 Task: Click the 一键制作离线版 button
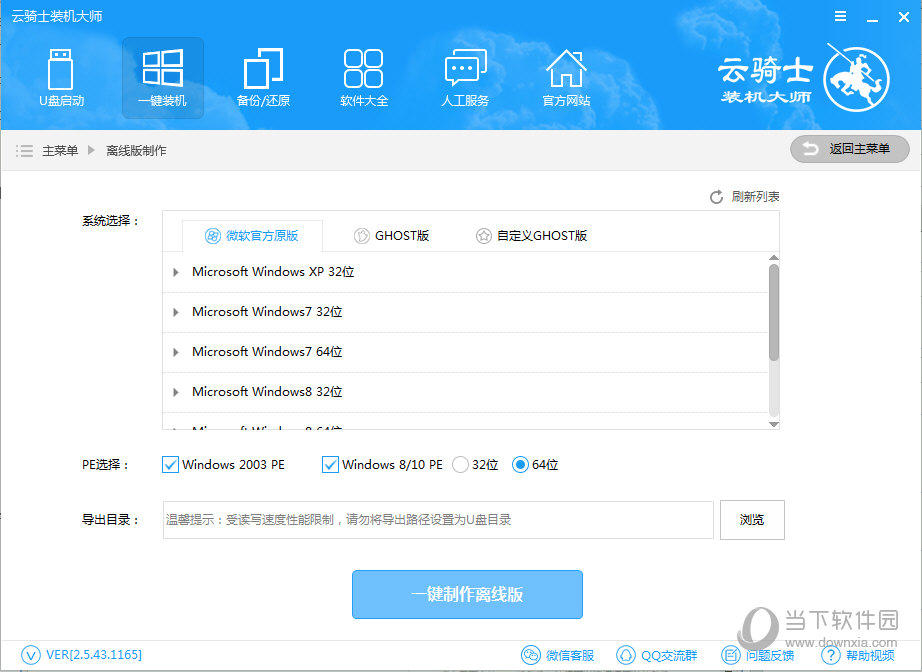point(467,594)
